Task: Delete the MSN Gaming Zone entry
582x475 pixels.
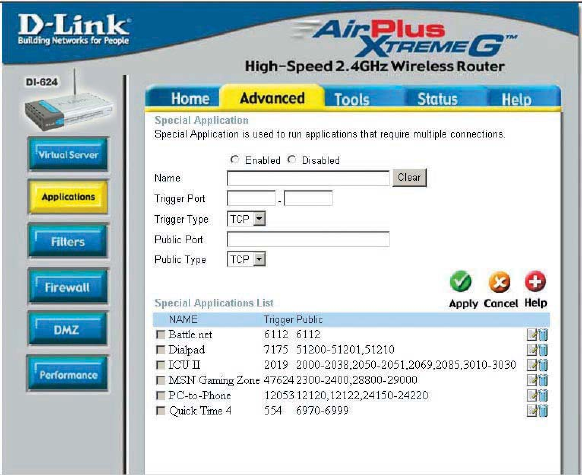Action: click(x=542, y=380)
